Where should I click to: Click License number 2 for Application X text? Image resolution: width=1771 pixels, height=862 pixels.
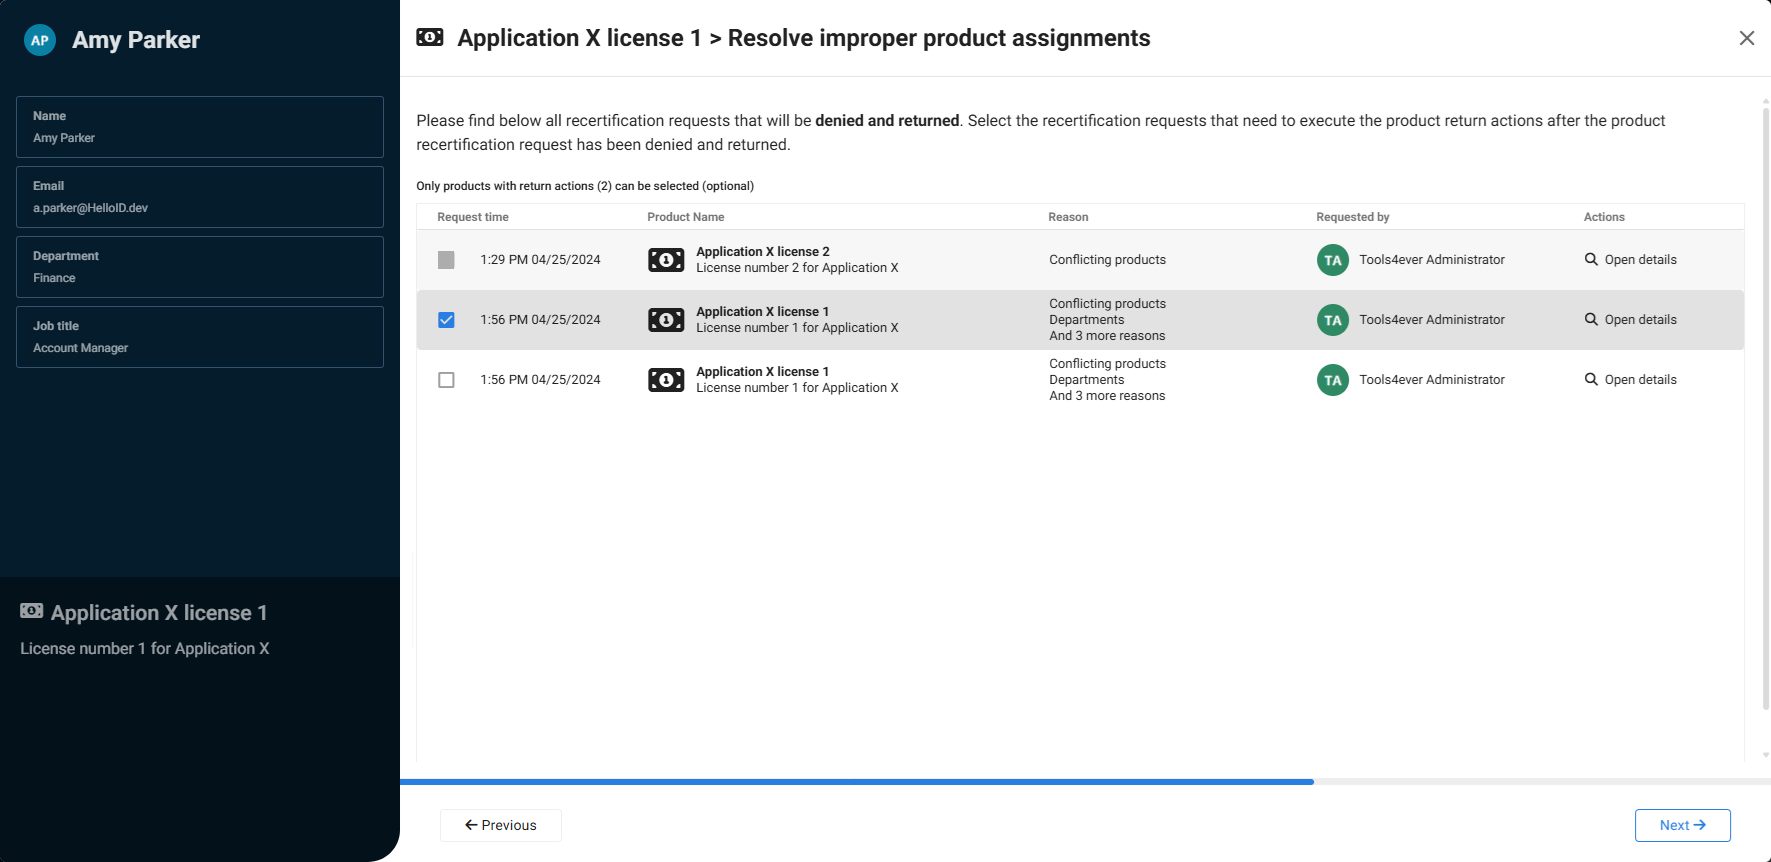click(797, 268)
